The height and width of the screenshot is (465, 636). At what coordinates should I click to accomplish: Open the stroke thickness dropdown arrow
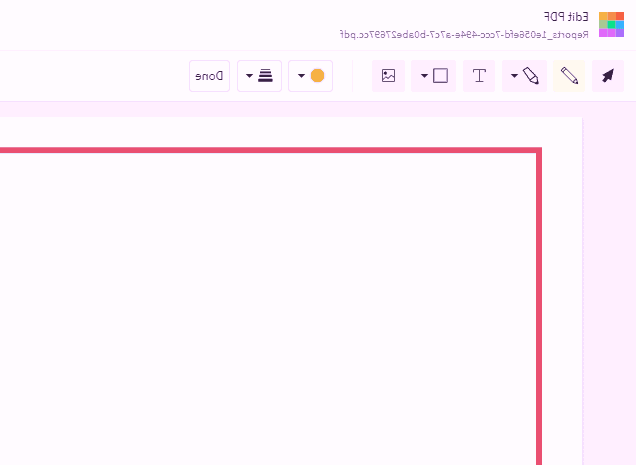pos(248,76)
